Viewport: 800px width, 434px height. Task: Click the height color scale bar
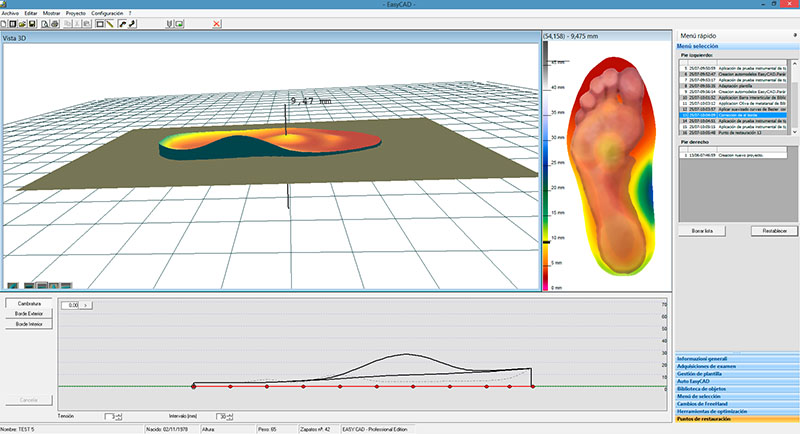545,170
